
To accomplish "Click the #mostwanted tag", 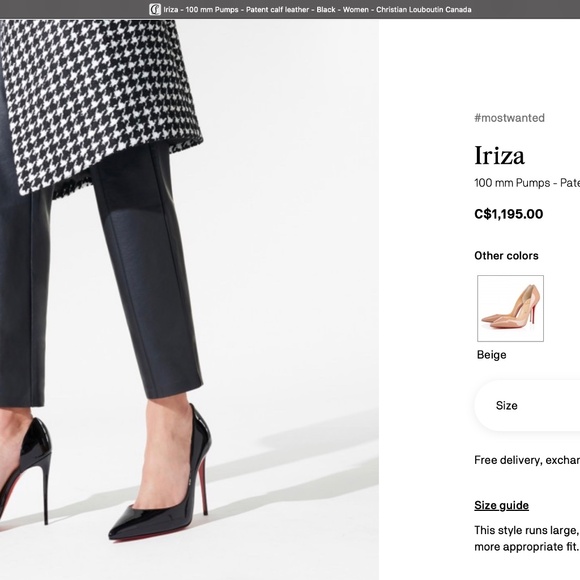I will [x=509, y=118].
